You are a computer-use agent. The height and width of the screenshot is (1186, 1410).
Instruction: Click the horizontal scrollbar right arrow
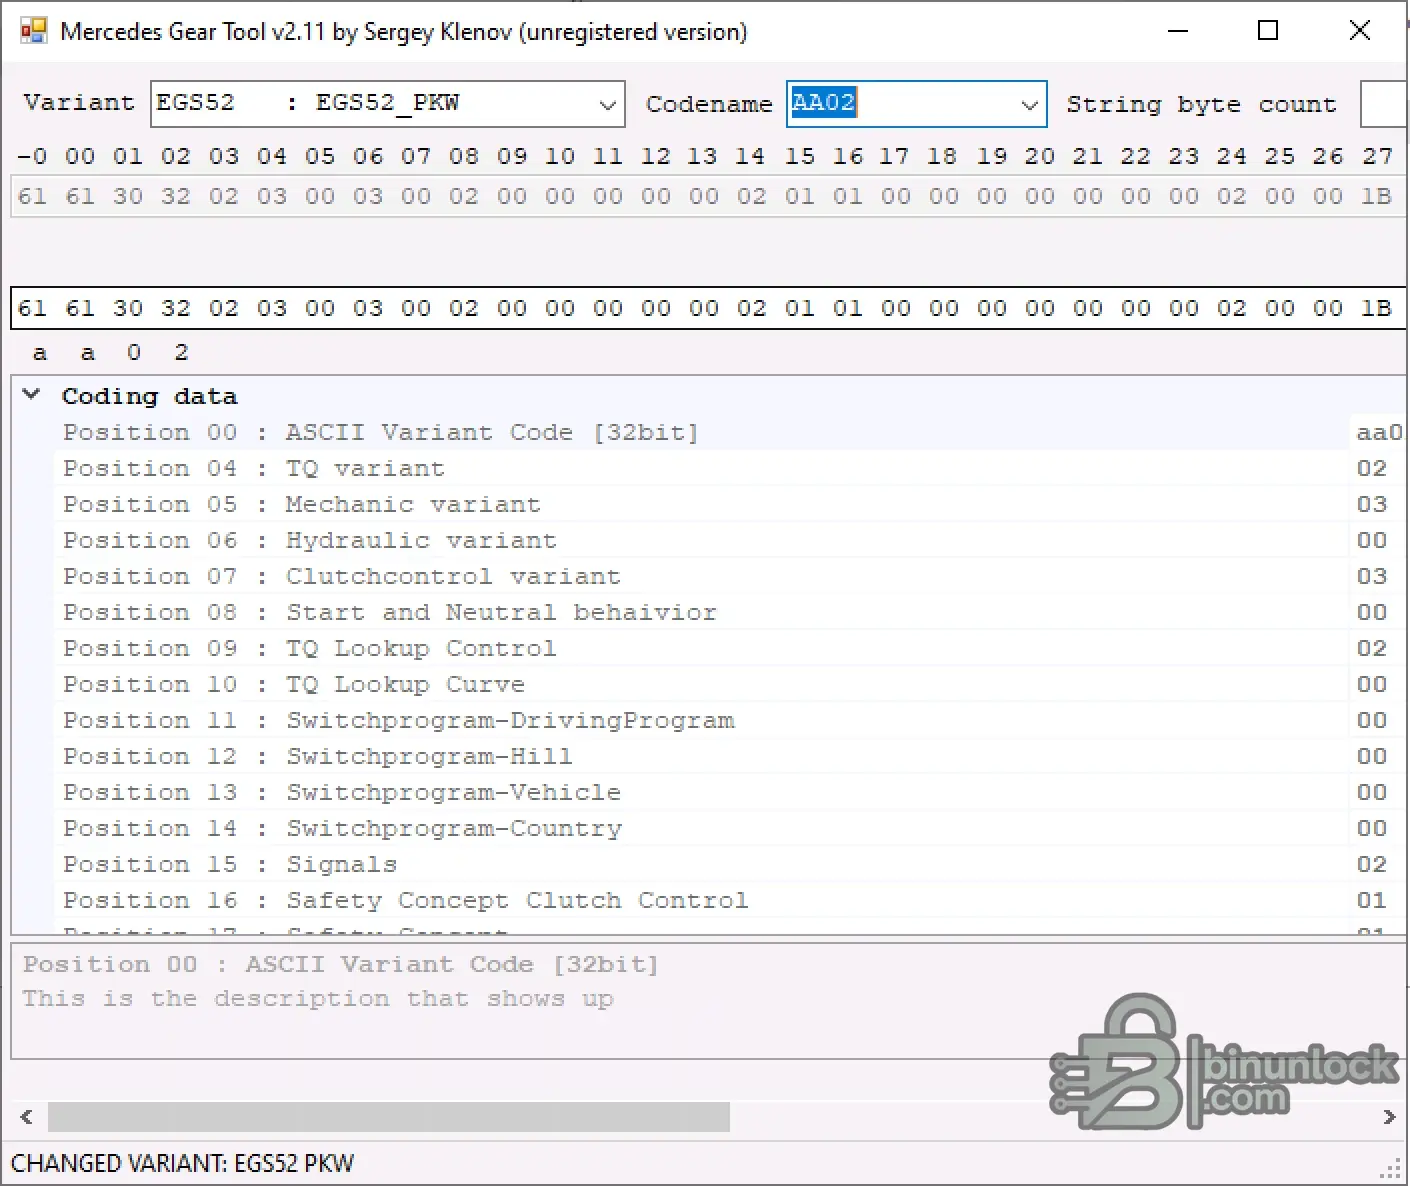tap(1389, 1117)
